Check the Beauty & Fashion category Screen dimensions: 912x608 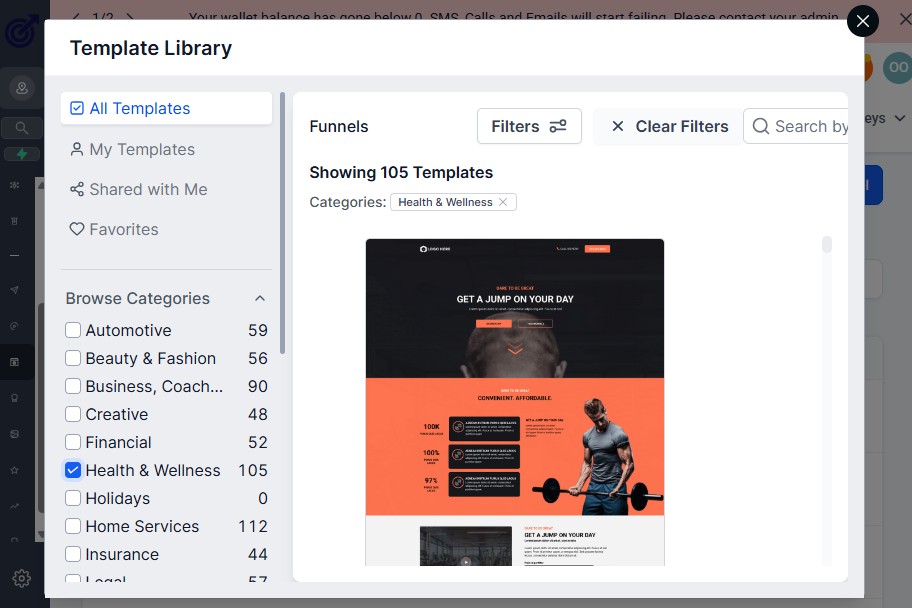coord(73,358)
